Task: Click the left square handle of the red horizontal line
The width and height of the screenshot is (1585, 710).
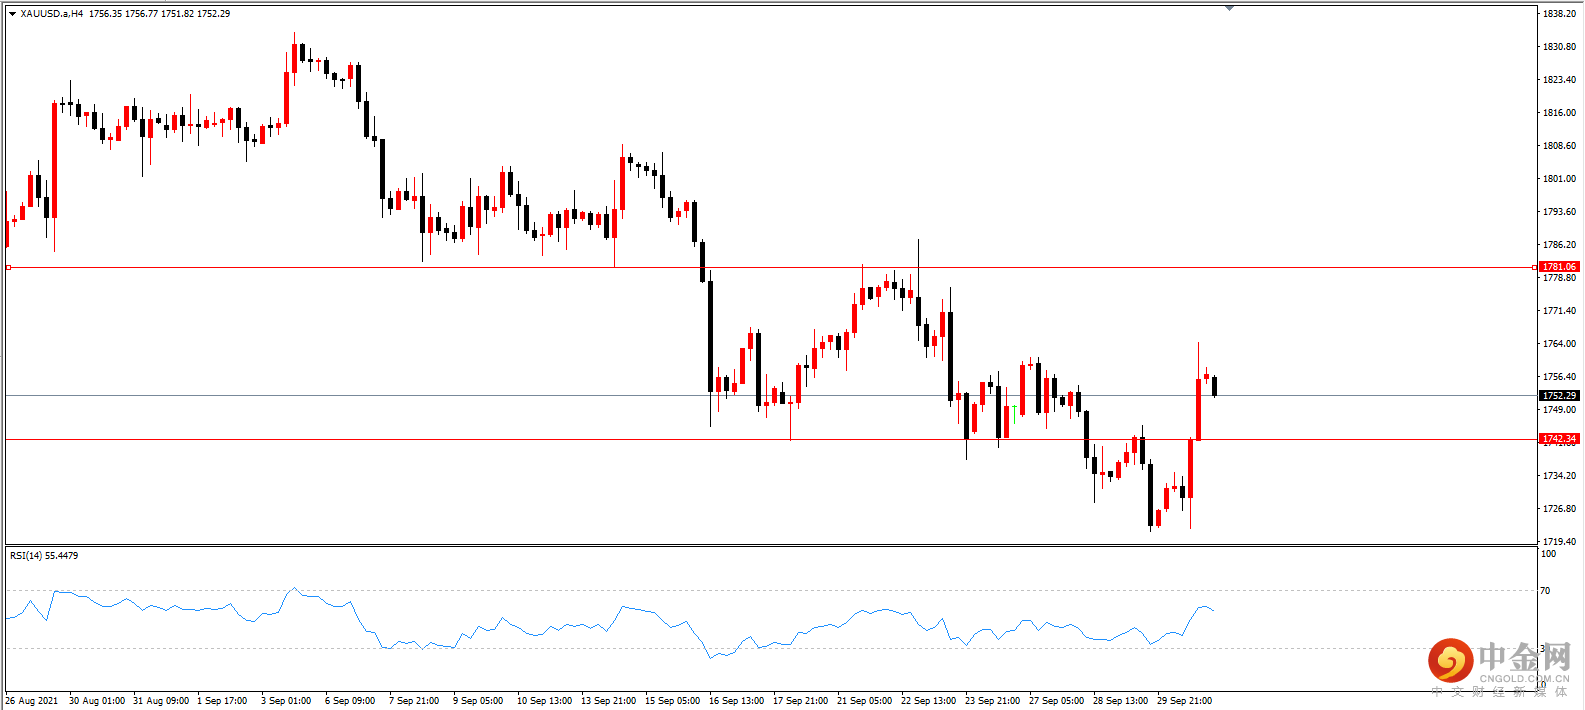Action: click(x=8, y=267)
